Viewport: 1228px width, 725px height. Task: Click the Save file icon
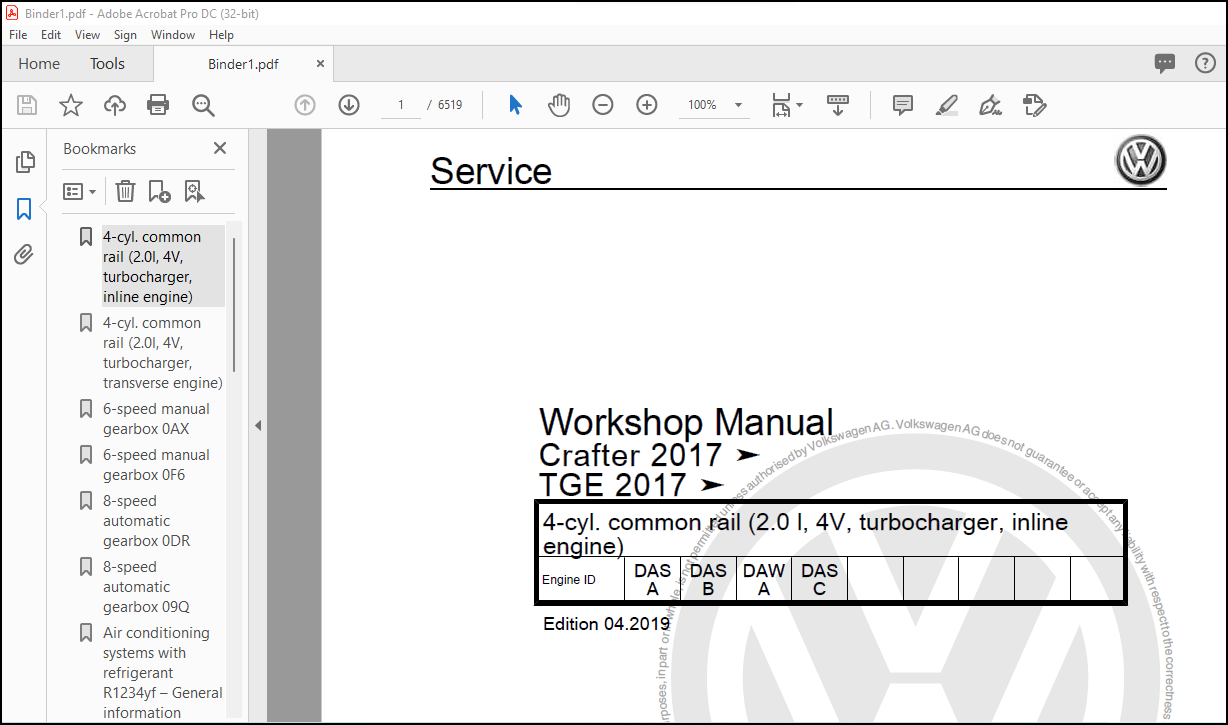[x=27, y=105]
